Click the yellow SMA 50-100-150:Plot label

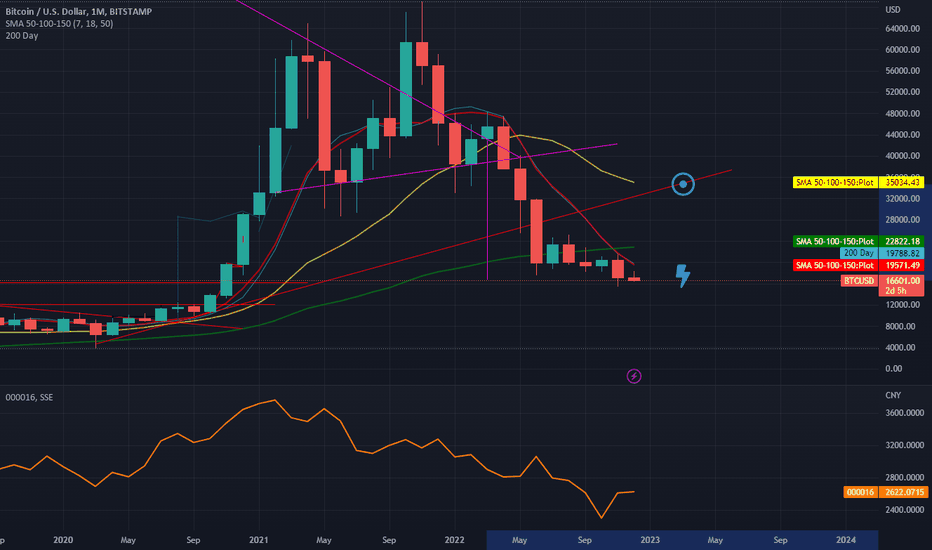click(835, 182)
